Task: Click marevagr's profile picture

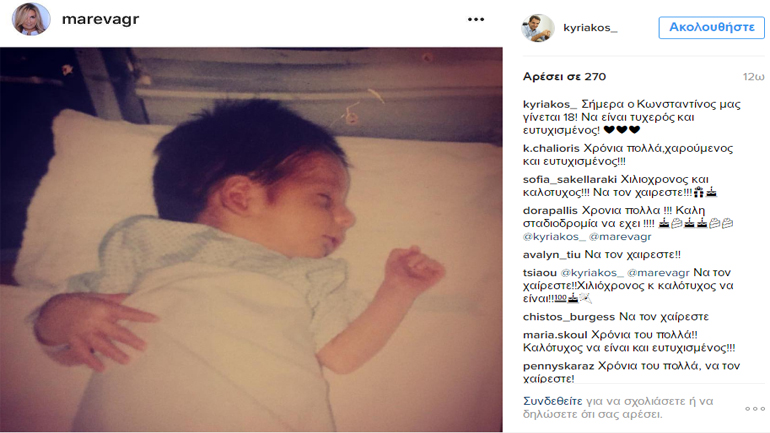Action: pos(31,19)
